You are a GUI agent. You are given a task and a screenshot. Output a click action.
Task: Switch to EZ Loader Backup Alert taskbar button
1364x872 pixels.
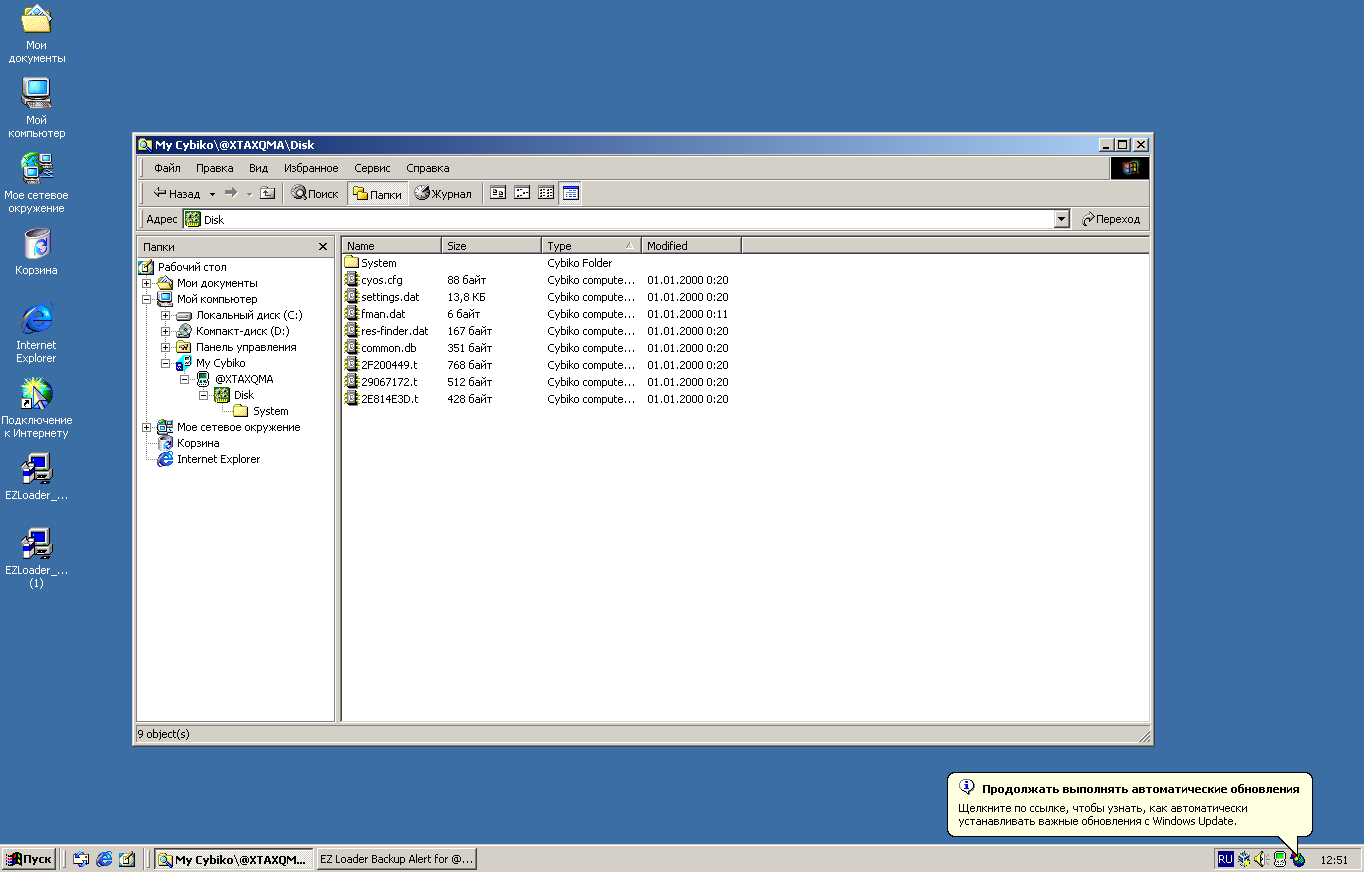coord(396,859)
